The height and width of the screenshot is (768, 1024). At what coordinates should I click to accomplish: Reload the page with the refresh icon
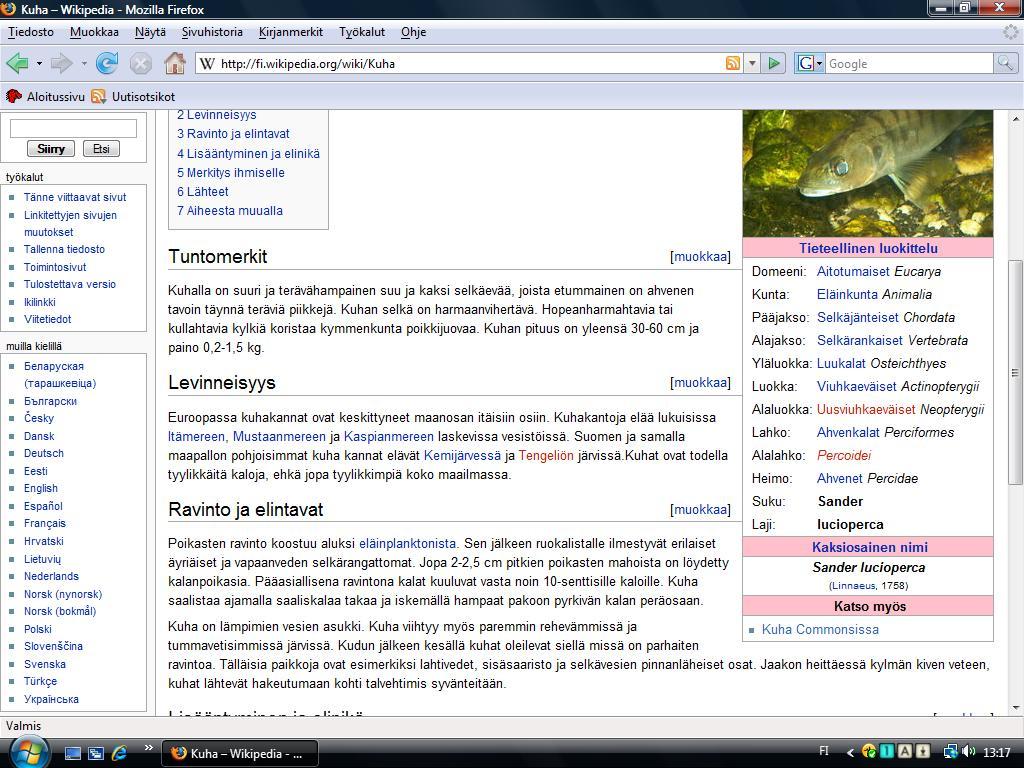(x=106, y=63)
